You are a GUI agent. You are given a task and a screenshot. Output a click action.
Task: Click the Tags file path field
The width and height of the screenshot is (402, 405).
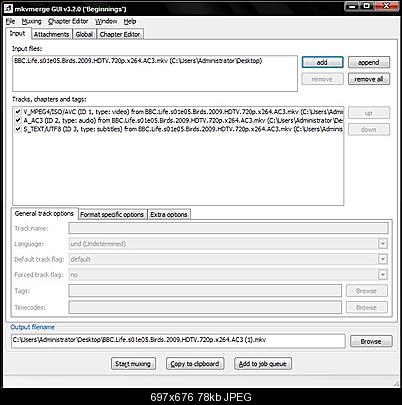[x=205, y=291]
